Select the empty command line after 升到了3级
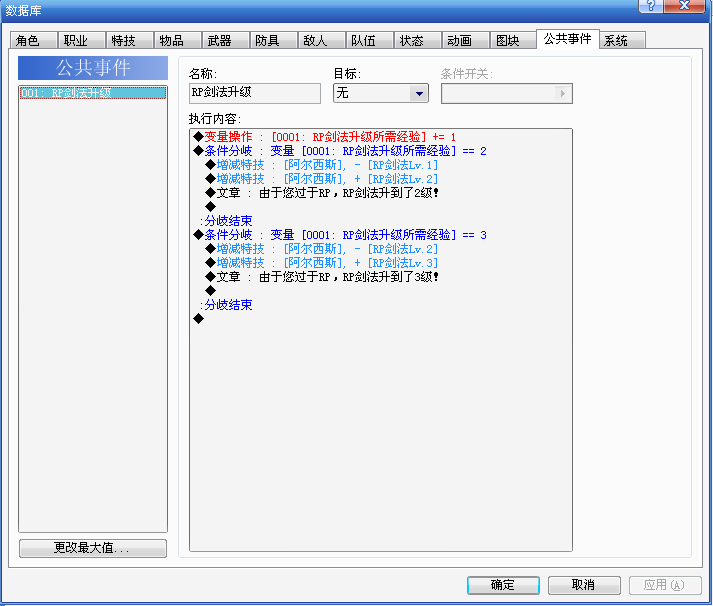Screen dimensions: 713x606 click(x=211, y=291)
